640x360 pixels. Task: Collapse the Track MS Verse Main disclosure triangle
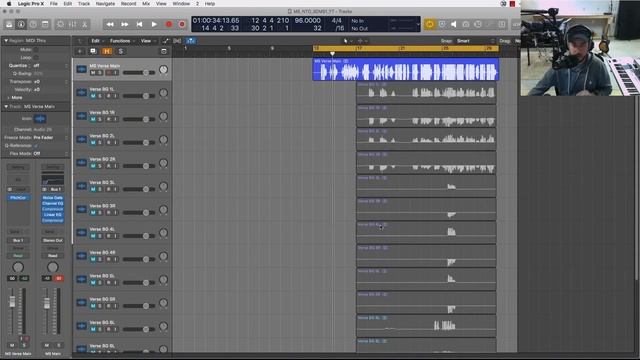[6, 107]
